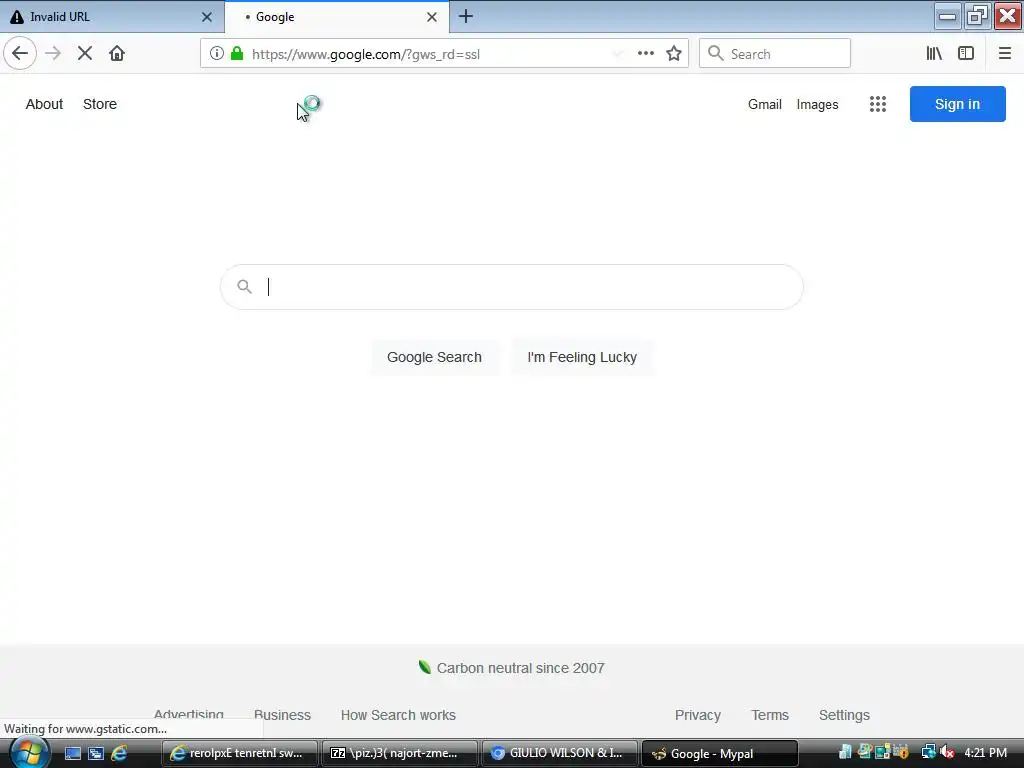Go back using the back arrow button
Screen dimensions: 1024x768
(20, 53)
